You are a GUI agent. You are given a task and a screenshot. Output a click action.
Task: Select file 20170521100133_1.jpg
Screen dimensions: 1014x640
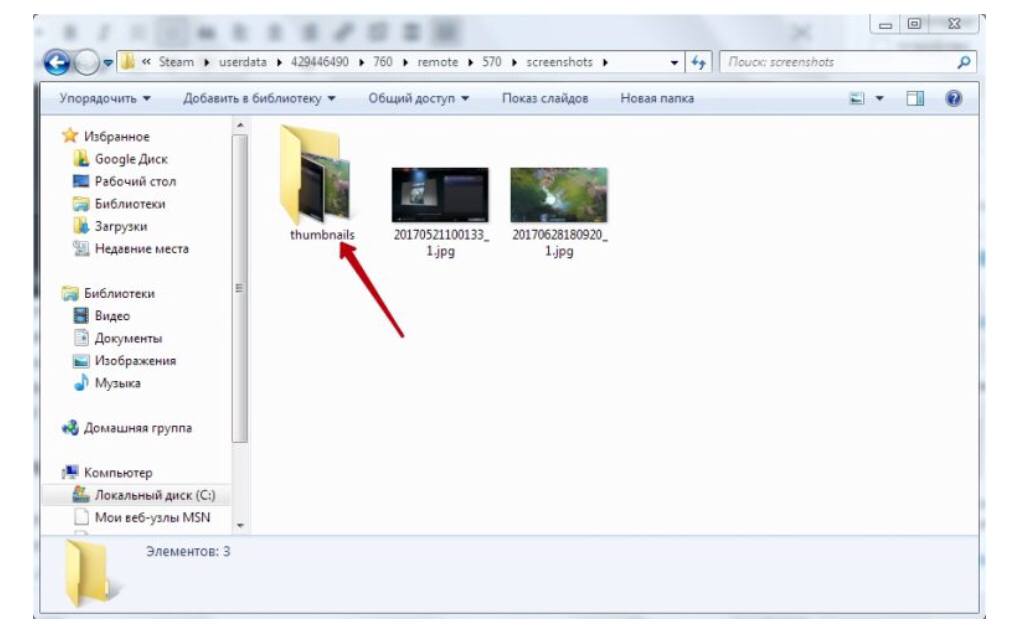441,213
